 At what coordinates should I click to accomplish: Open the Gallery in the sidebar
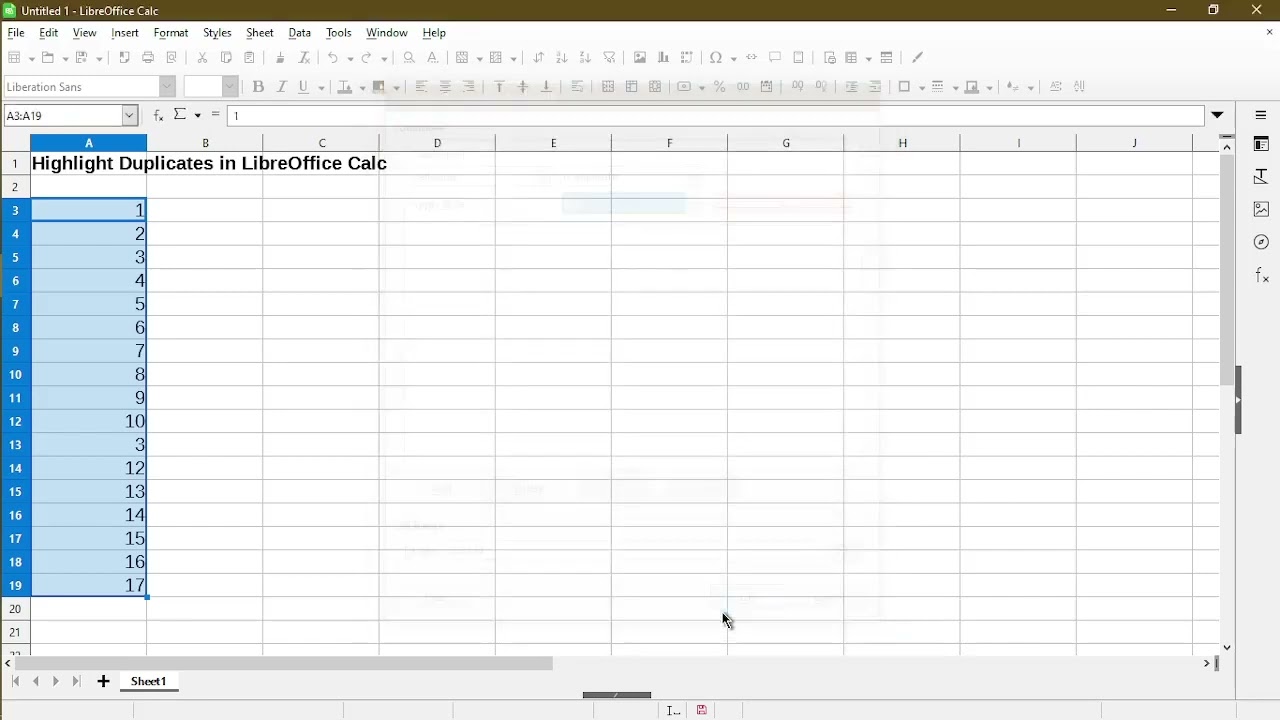point(1261,209)
